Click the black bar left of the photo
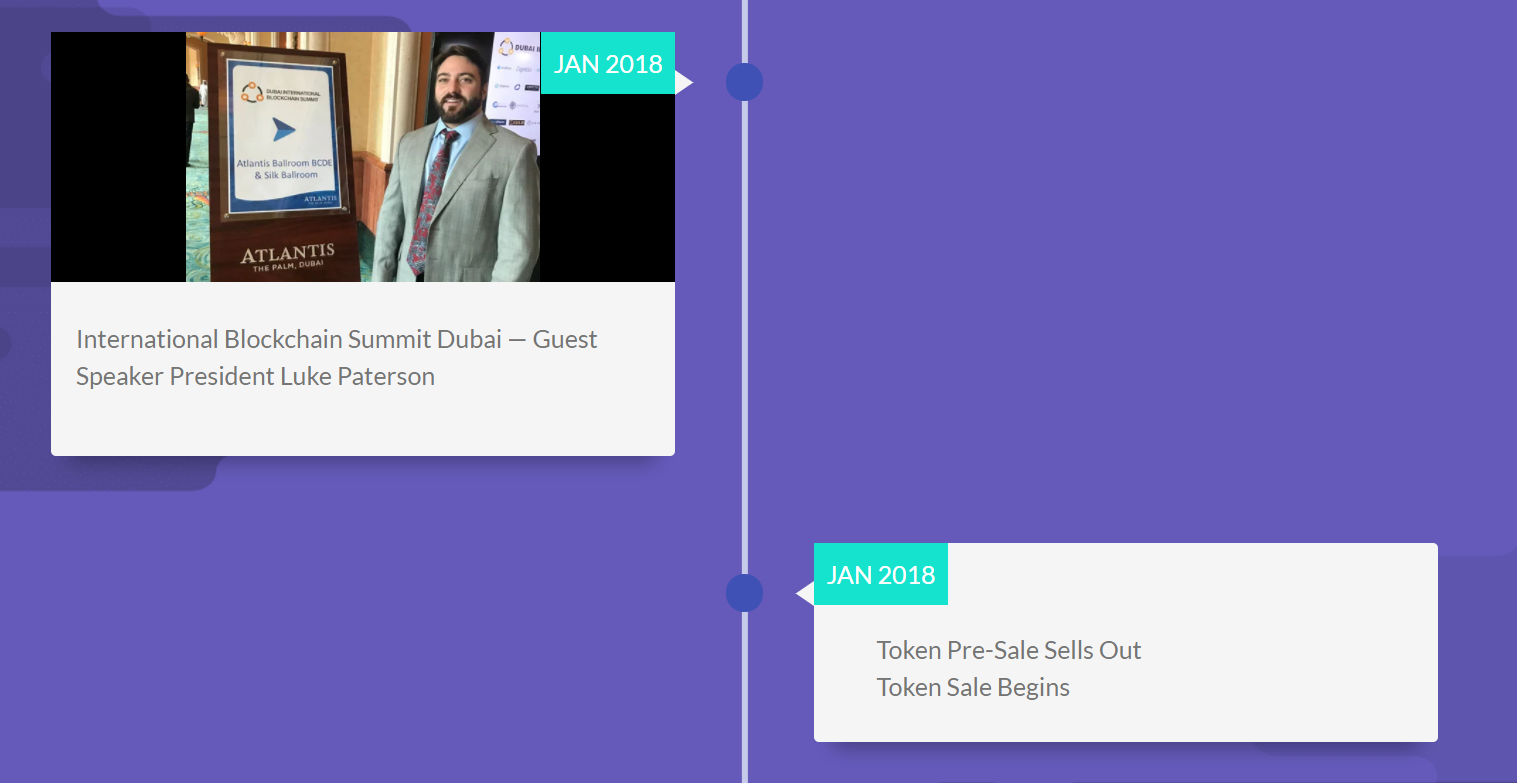1517x783 pixels. (118, 157)
